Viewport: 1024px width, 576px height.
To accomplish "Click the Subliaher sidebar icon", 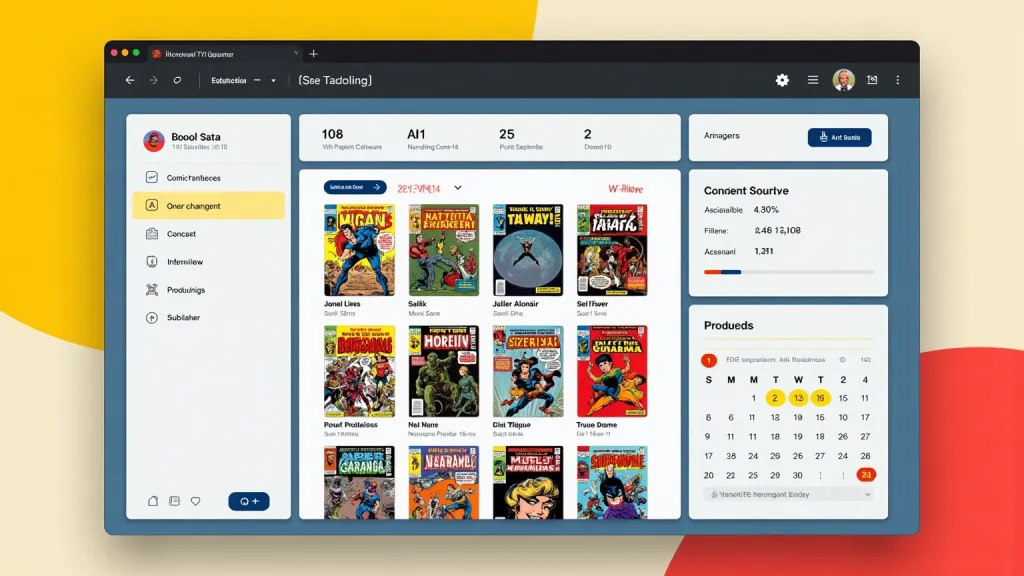I will 152,317.
